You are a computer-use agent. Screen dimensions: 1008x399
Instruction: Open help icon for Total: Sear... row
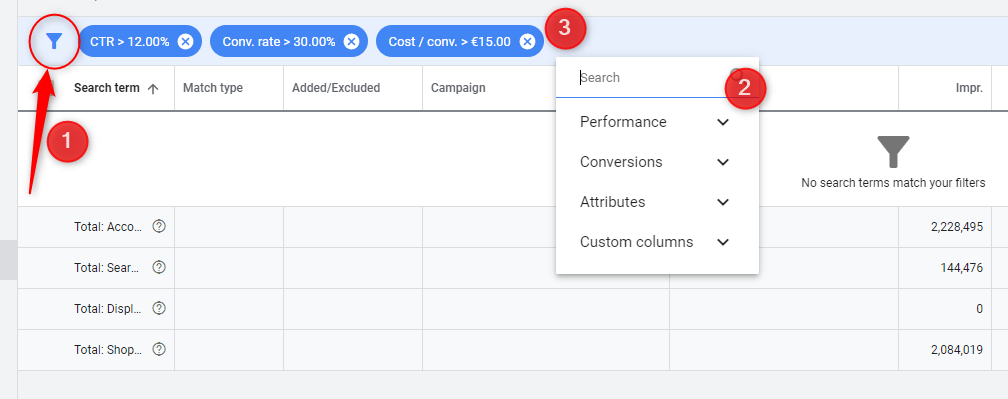point(159,267)
